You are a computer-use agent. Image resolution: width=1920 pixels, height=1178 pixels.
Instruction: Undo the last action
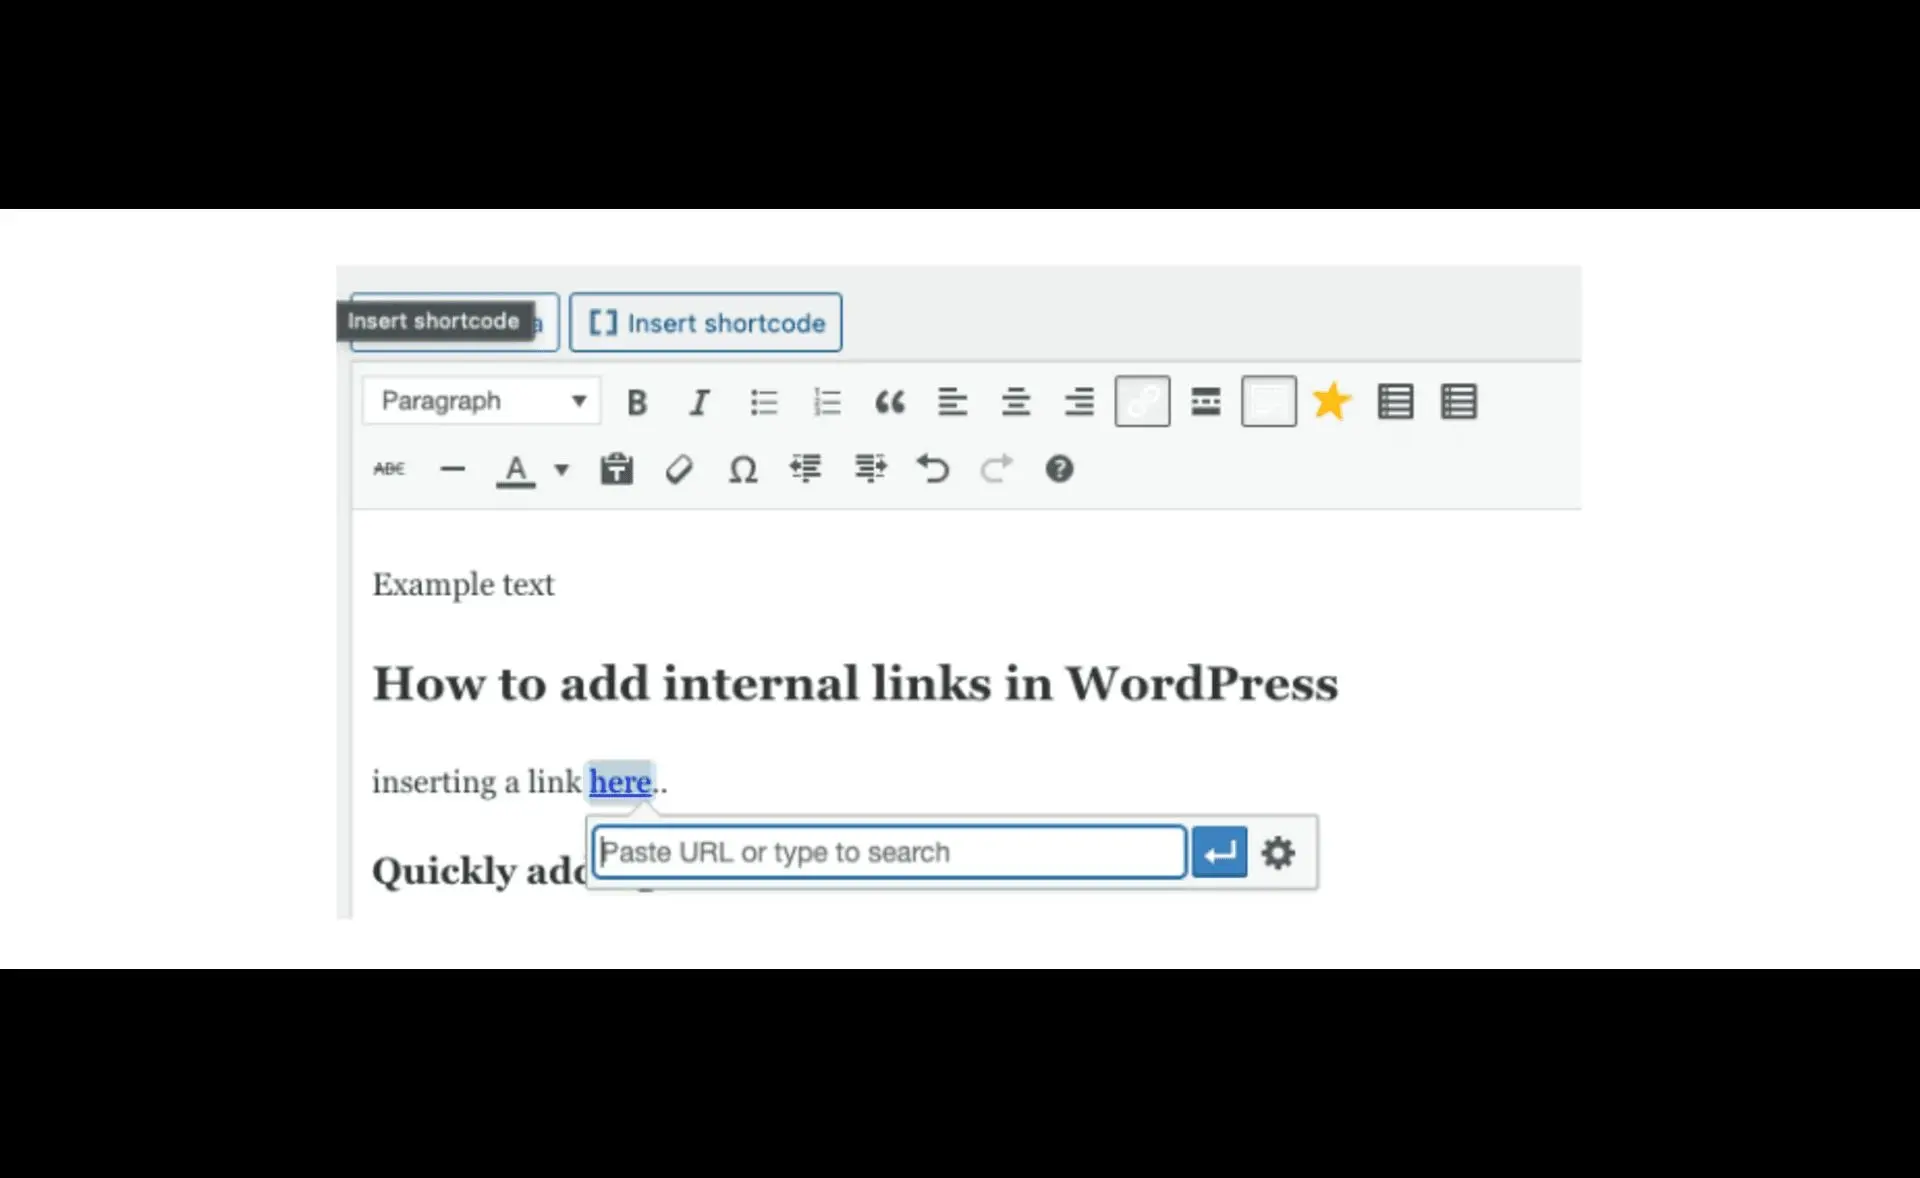(x=933, y=468)
